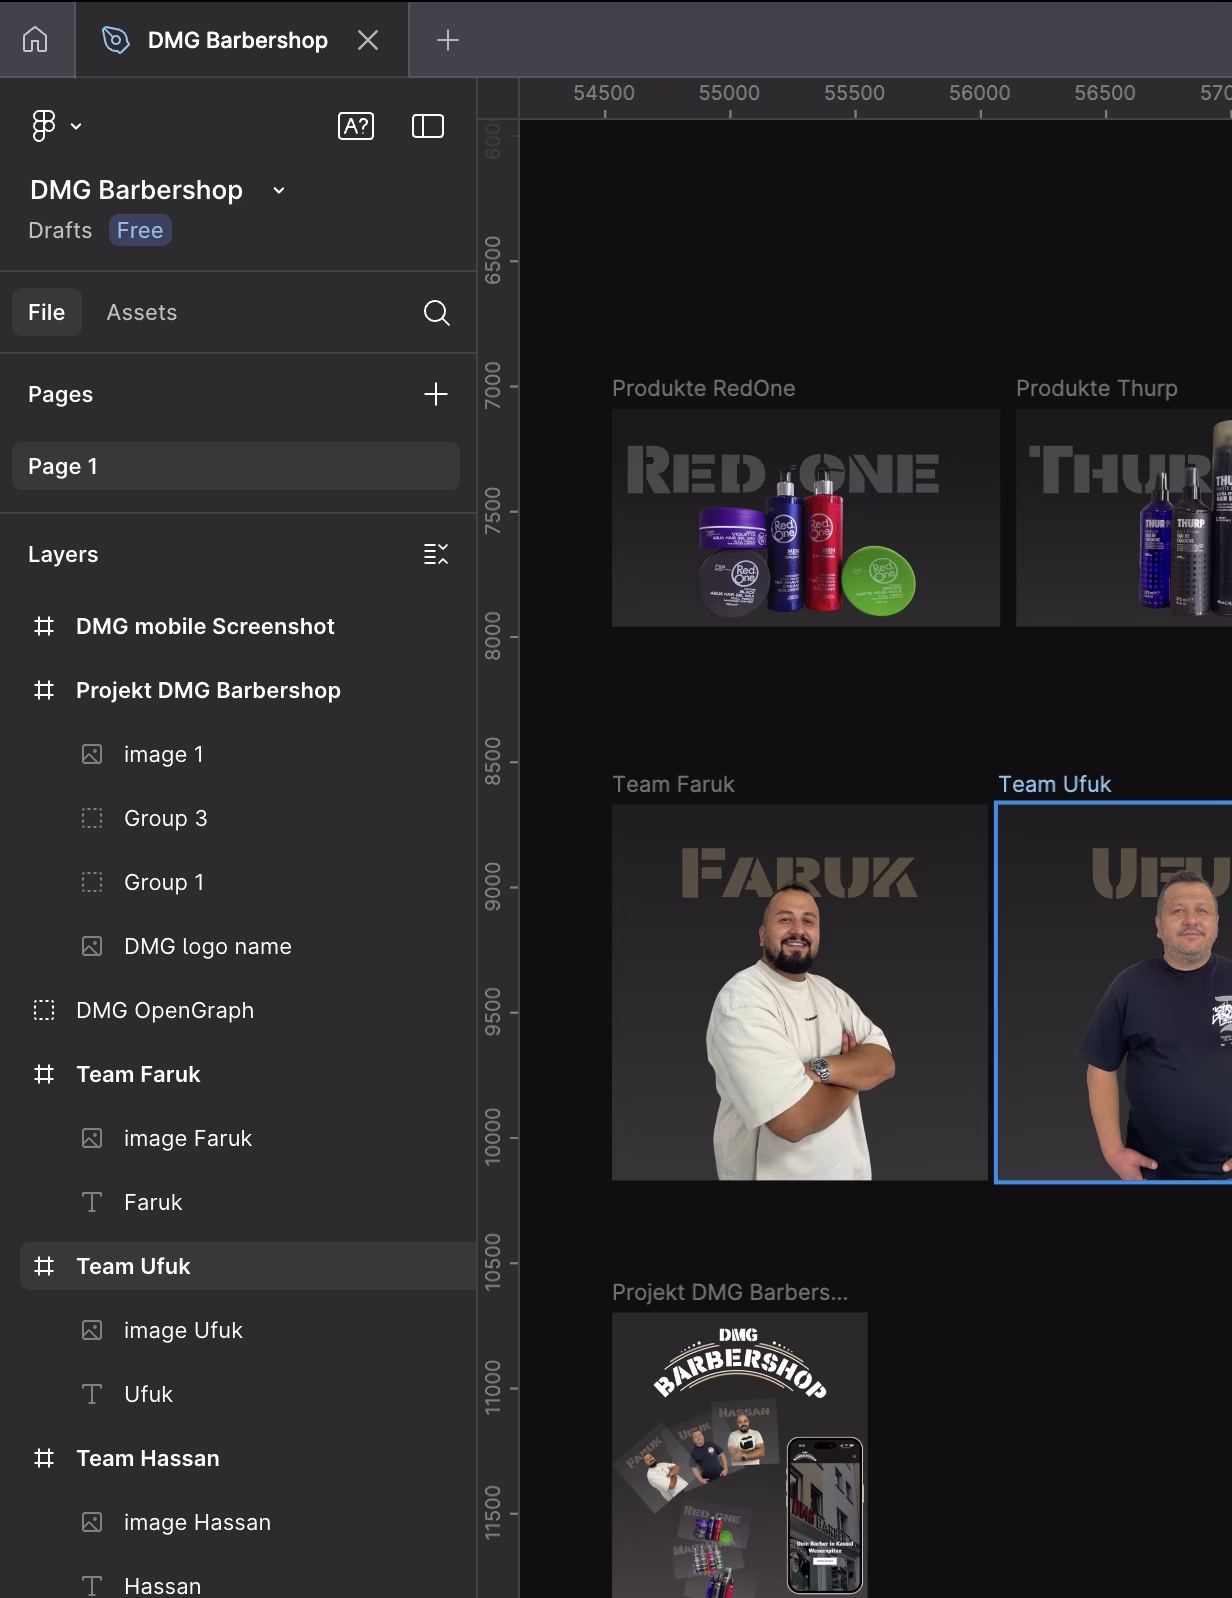The height and width of the screenshot is (1598, 1232).
Task: Click the missing fonts A? icon
Action: [356, 126]
